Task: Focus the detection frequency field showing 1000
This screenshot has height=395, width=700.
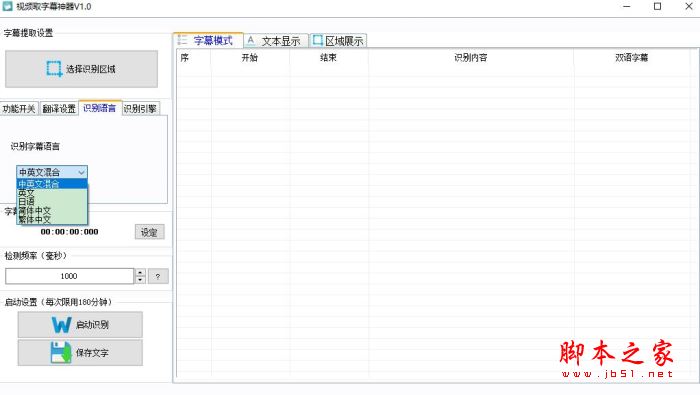Action: click(69, 276)
